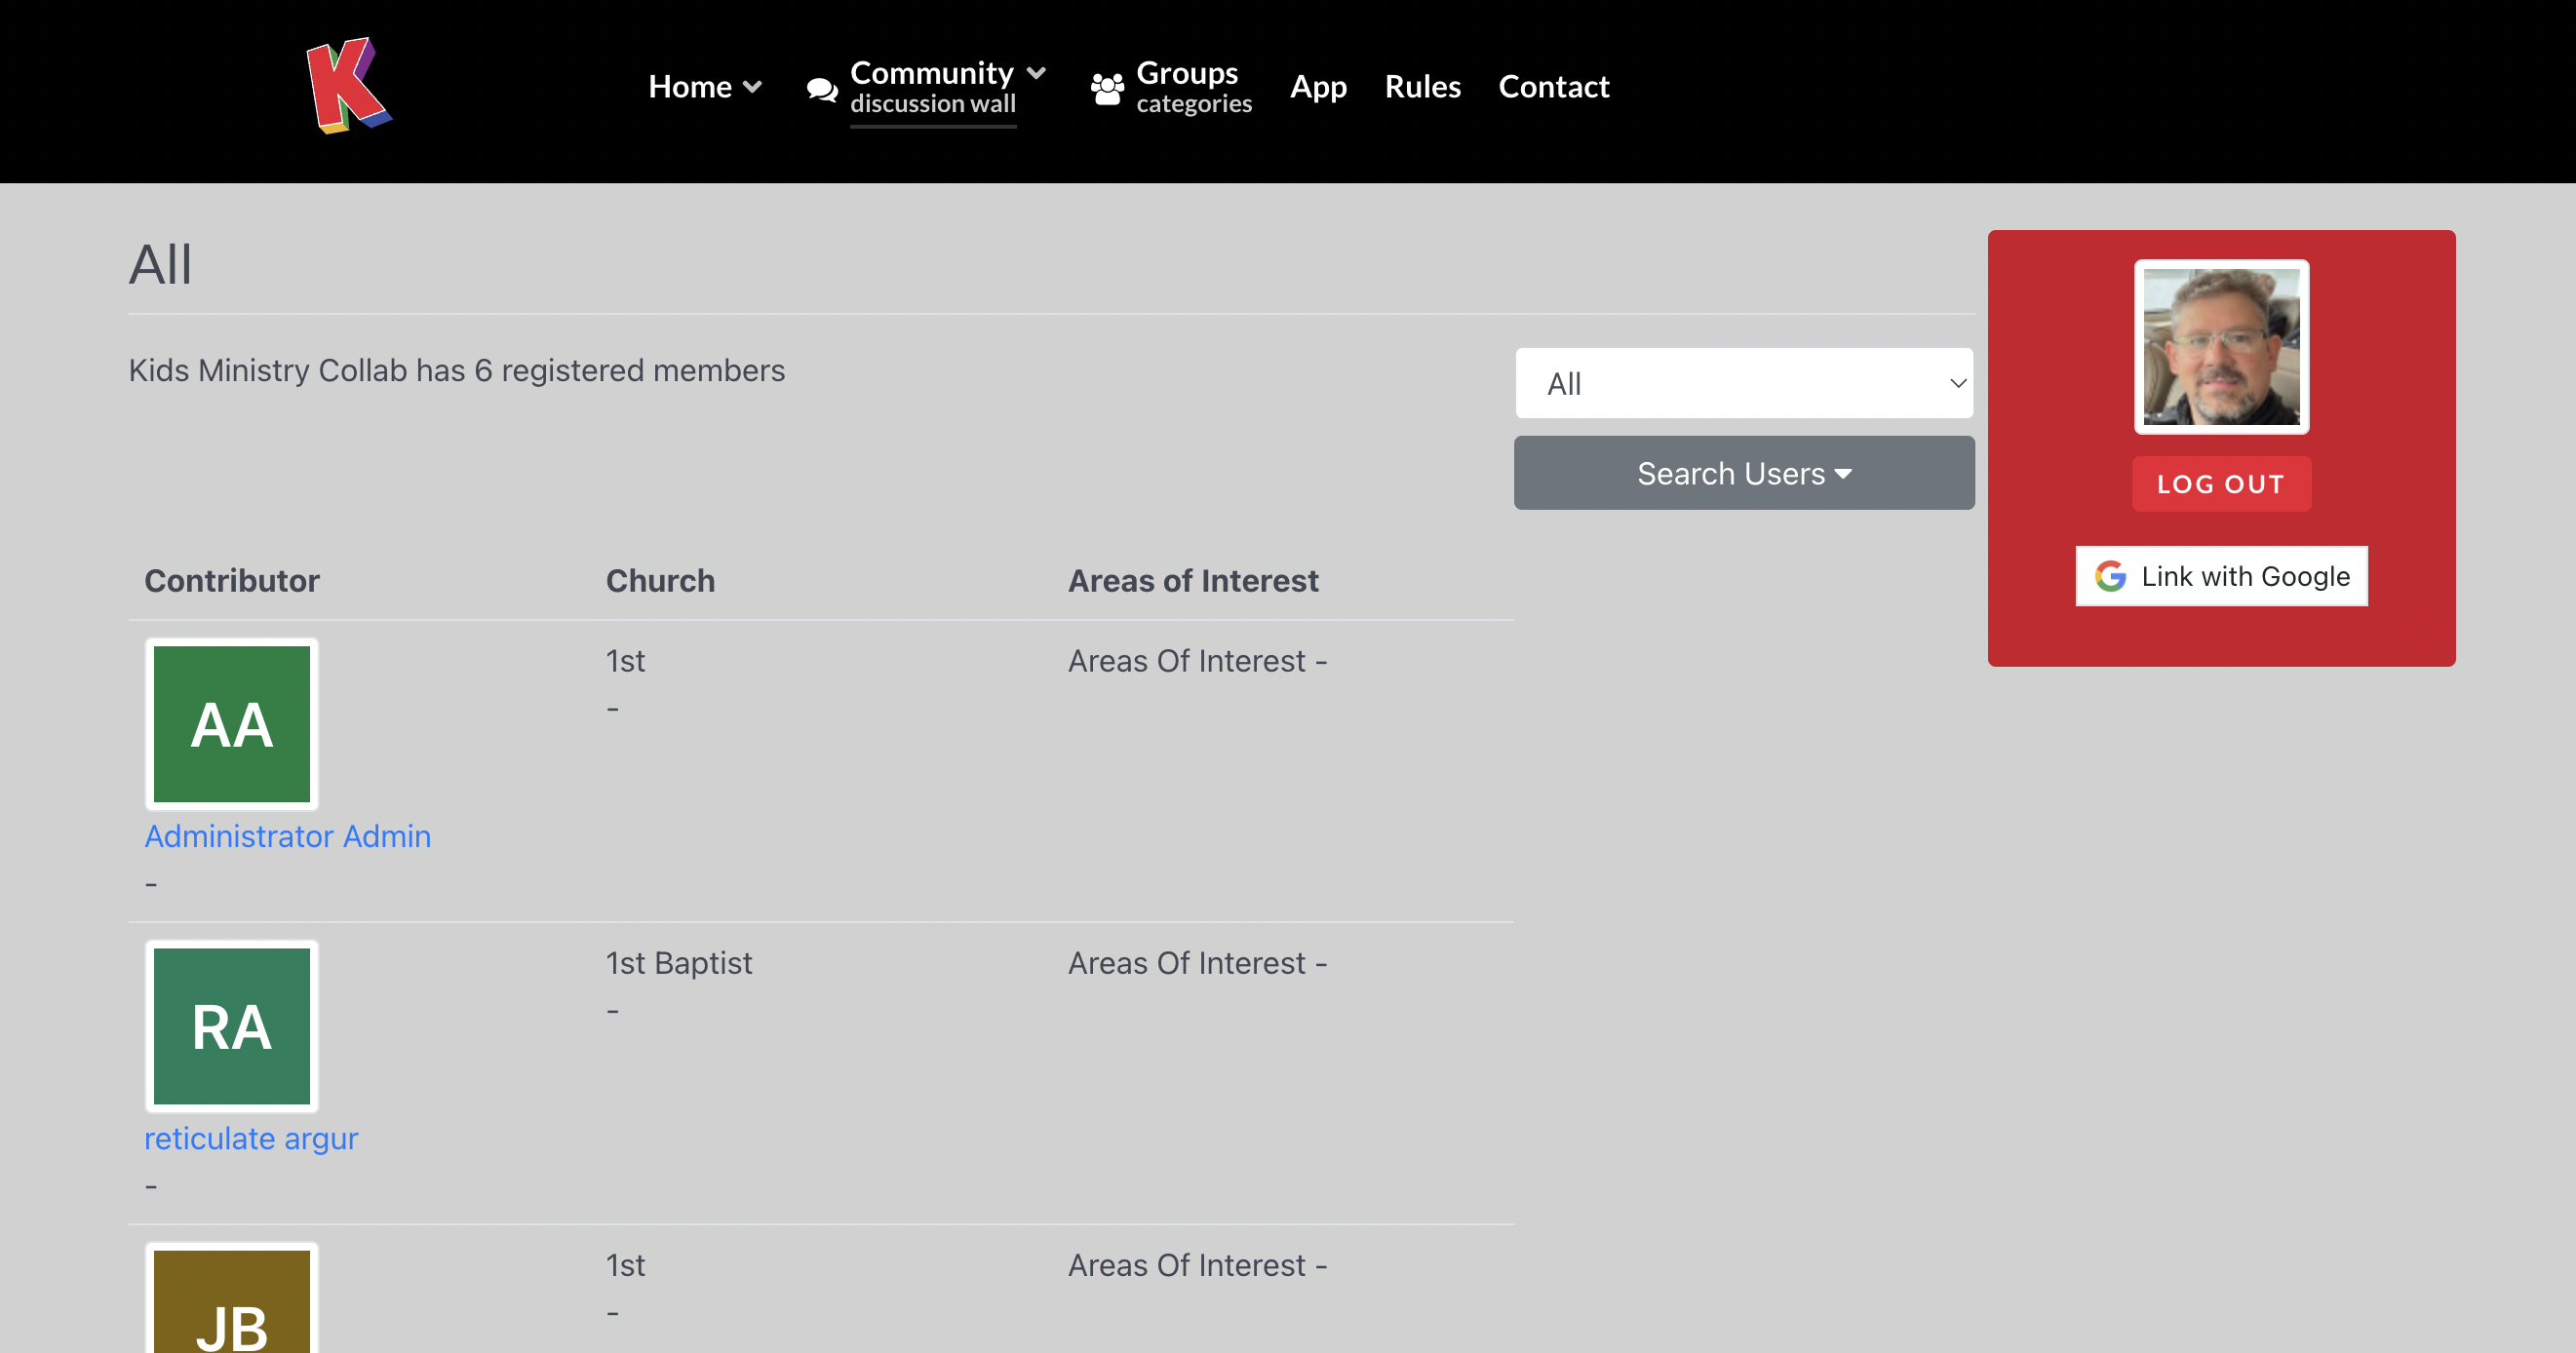Click the Link with Google button

[x=2221, y=576]
